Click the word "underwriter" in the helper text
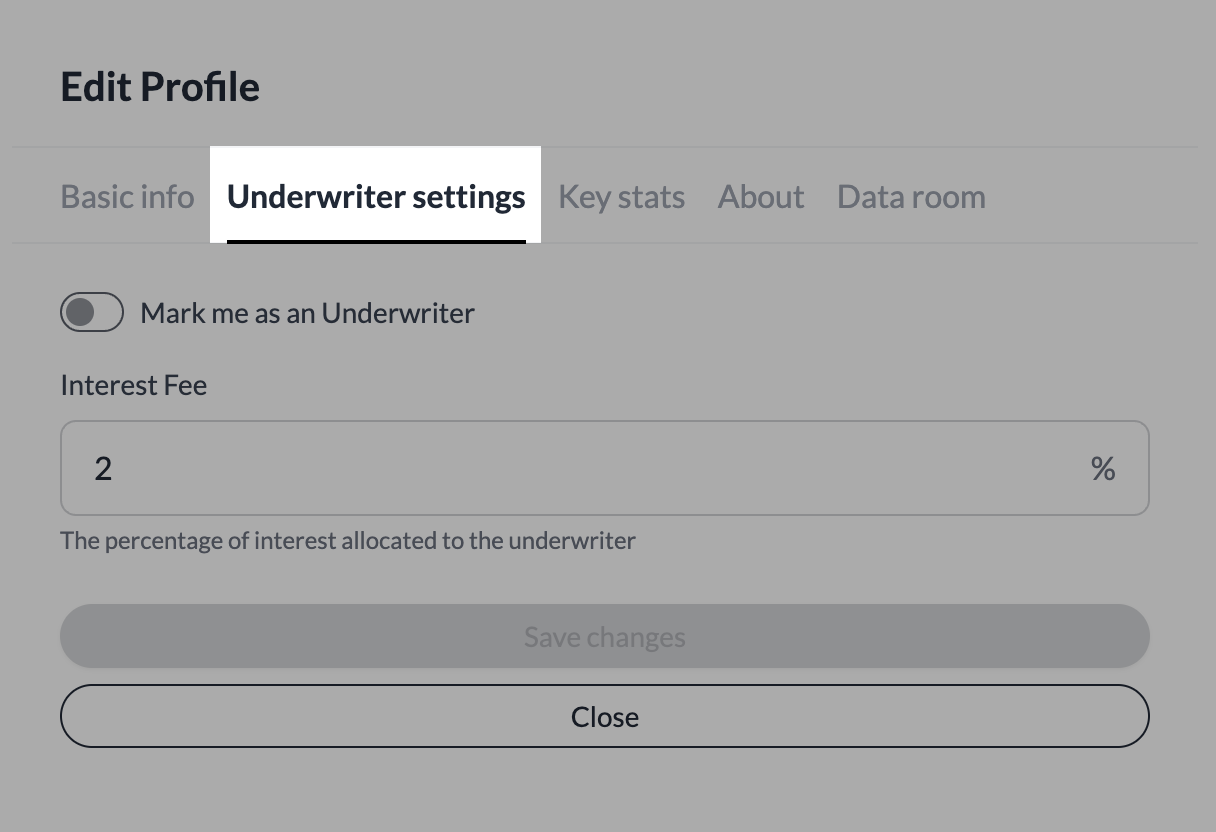Viewport: 1216px width, 832px height. [x=571, y=541]
